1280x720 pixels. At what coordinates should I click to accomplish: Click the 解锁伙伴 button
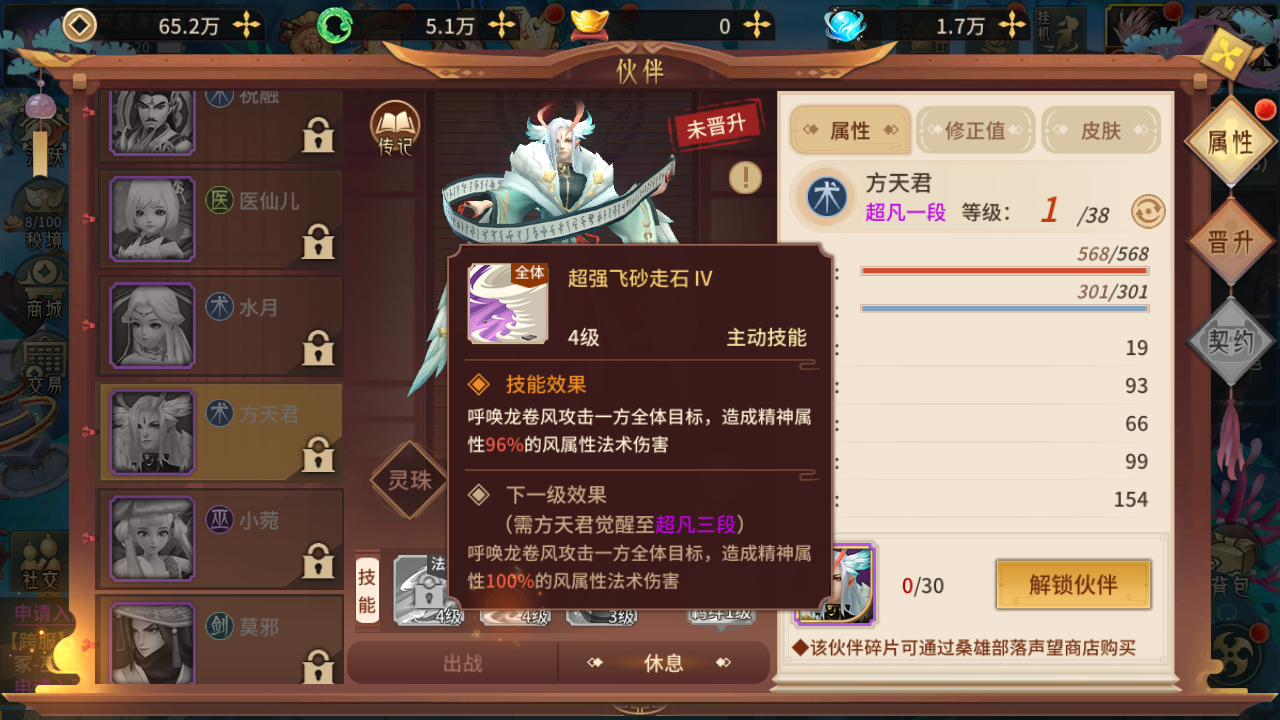tap(1073, 585)
